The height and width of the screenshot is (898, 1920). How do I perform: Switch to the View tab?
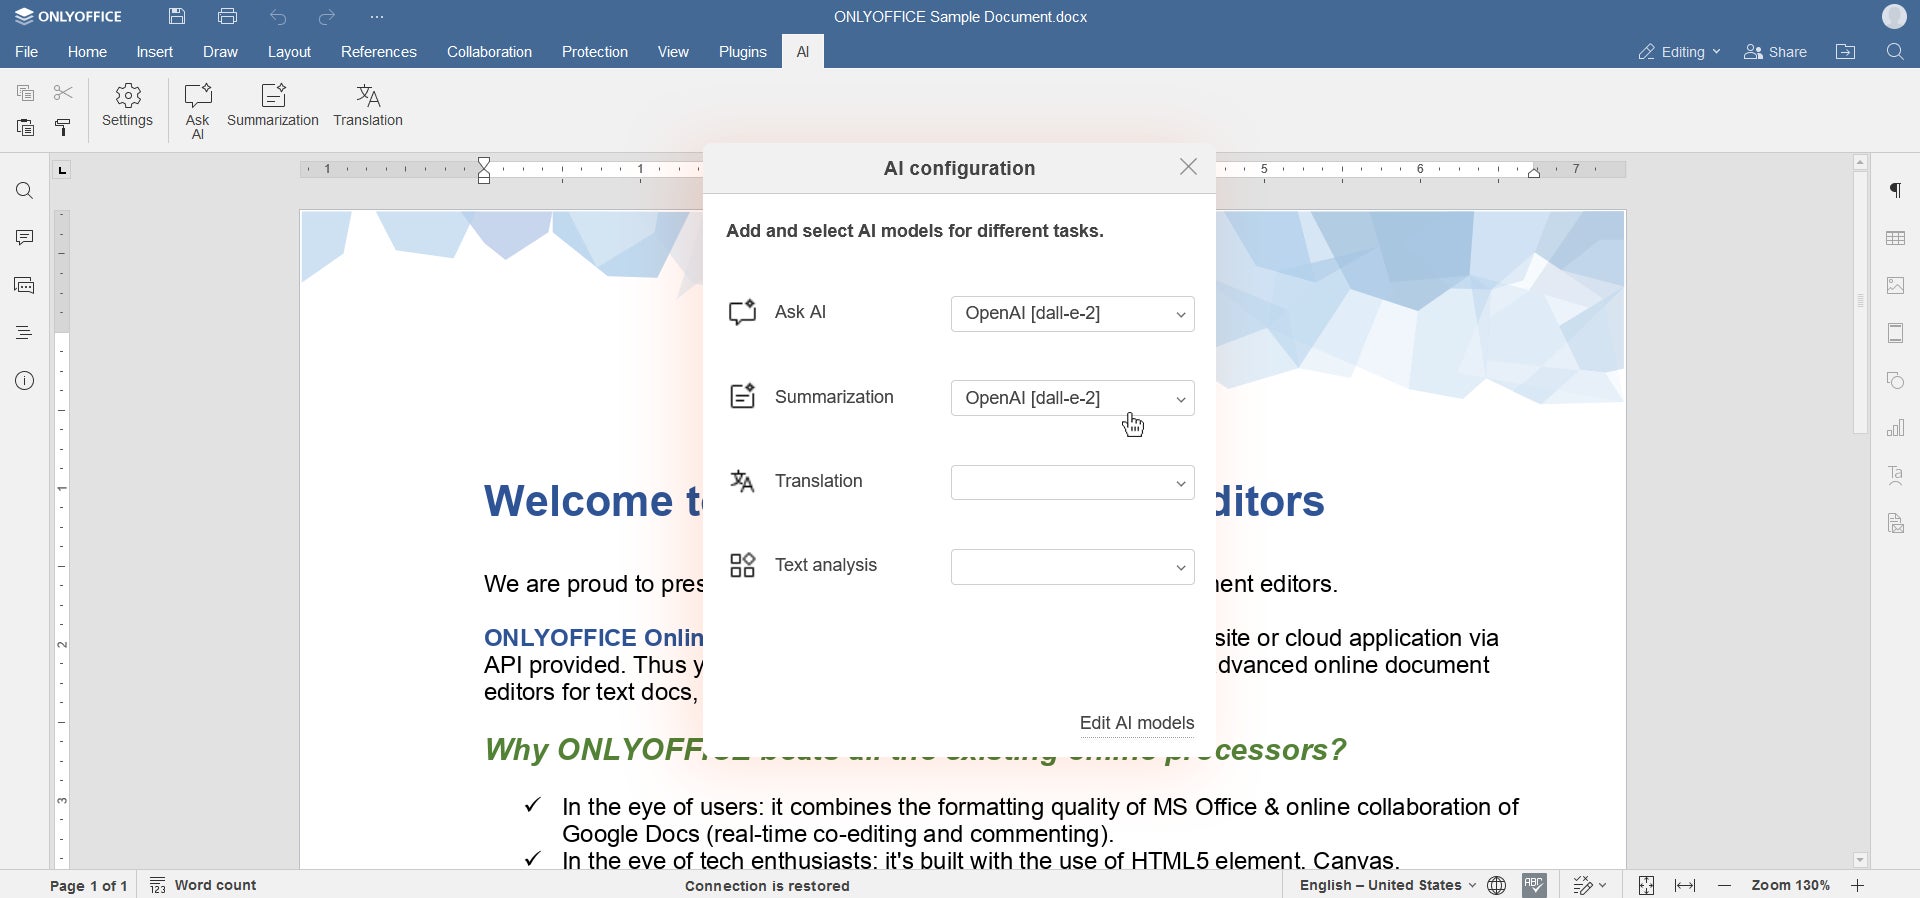(x=673, y=52)
